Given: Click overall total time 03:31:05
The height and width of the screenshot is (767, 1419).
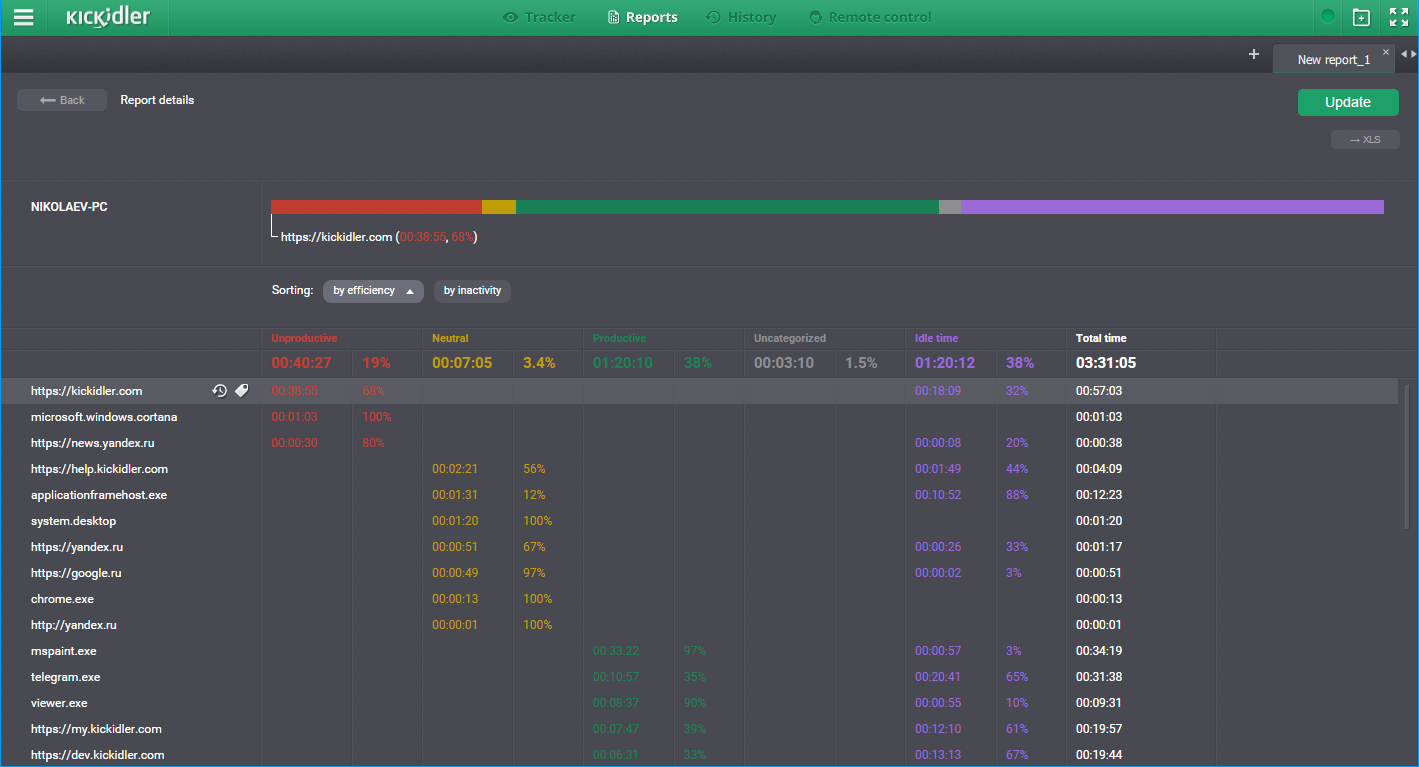Looking at the screenshot, I should 1106,363.
